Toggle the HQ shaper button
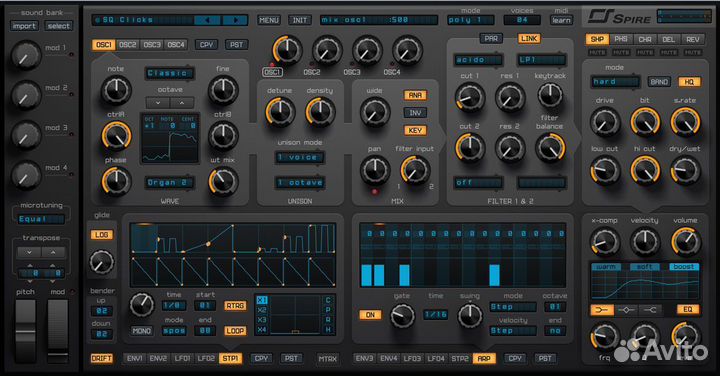 tap(689, 82)
